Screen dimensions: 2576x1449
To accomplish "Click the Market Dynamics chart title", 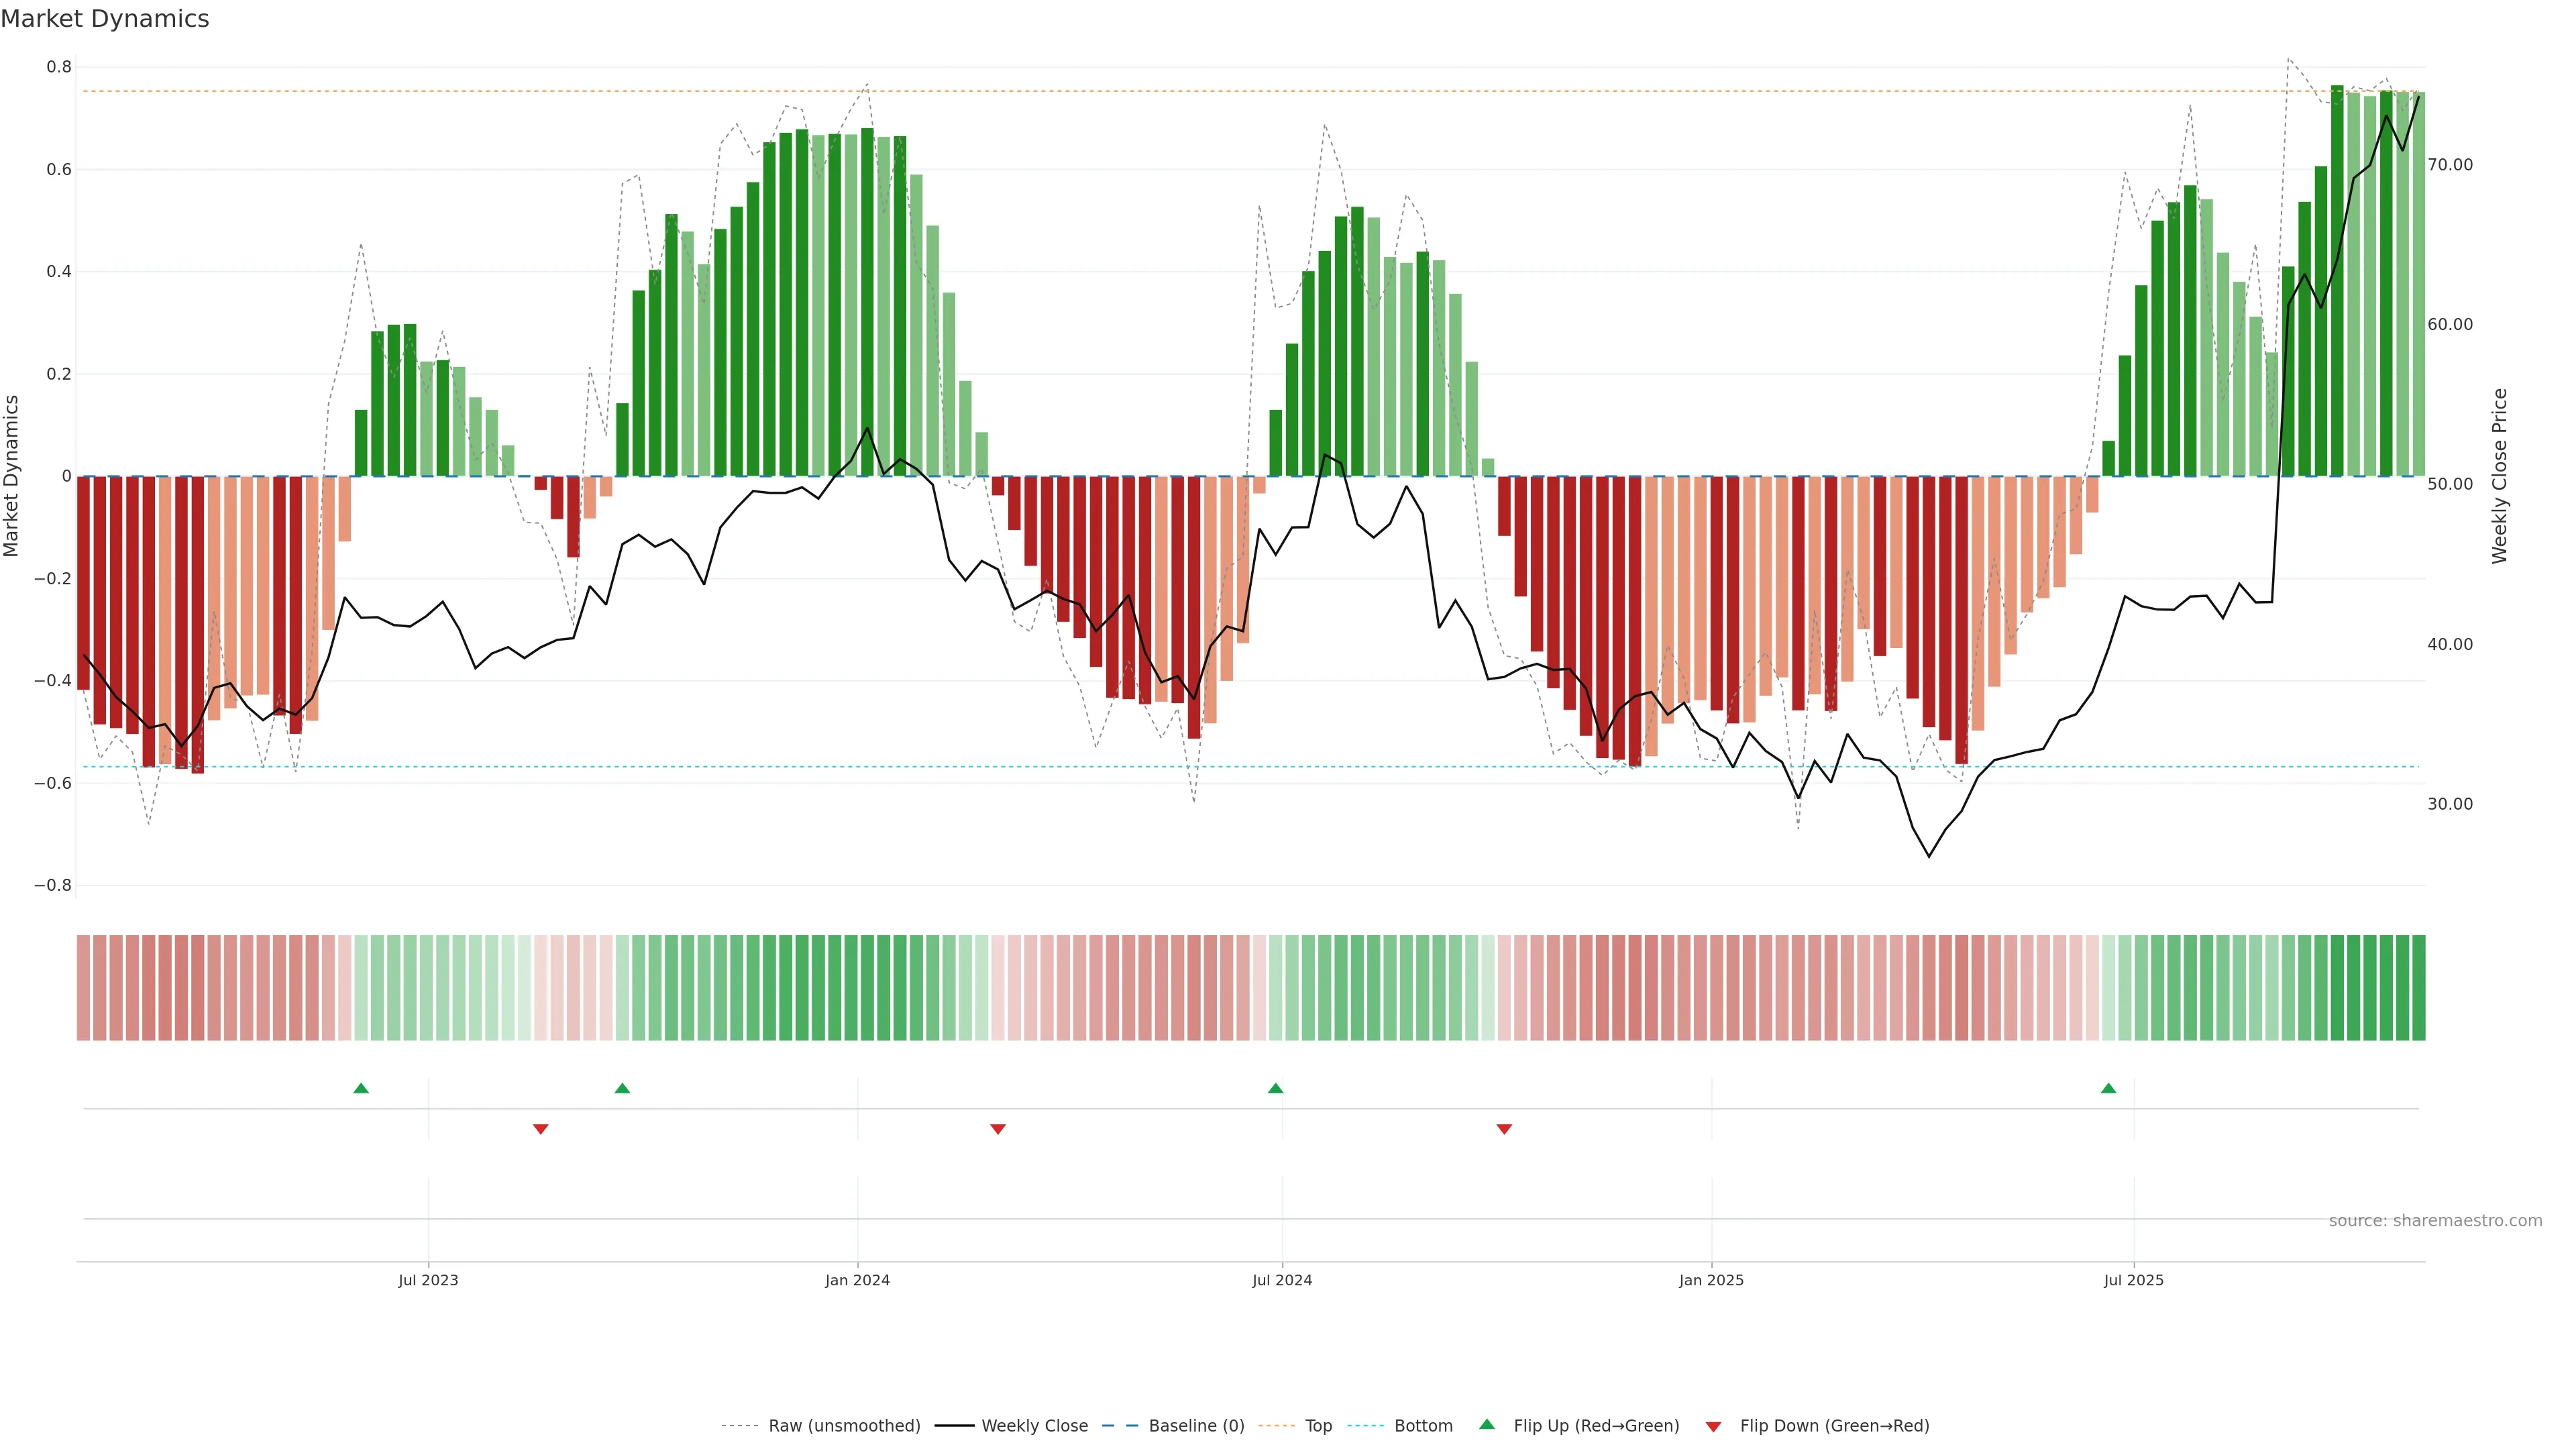I will pos(105,19).
